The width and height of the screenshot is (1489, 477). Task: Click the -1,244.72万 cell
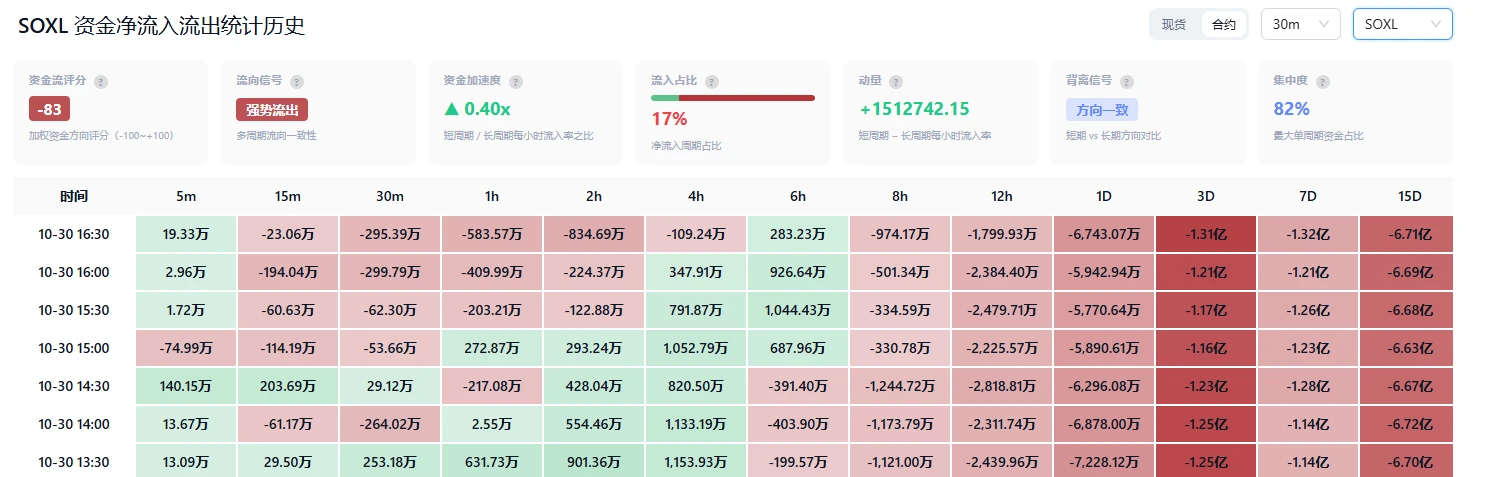click(900, 386)
